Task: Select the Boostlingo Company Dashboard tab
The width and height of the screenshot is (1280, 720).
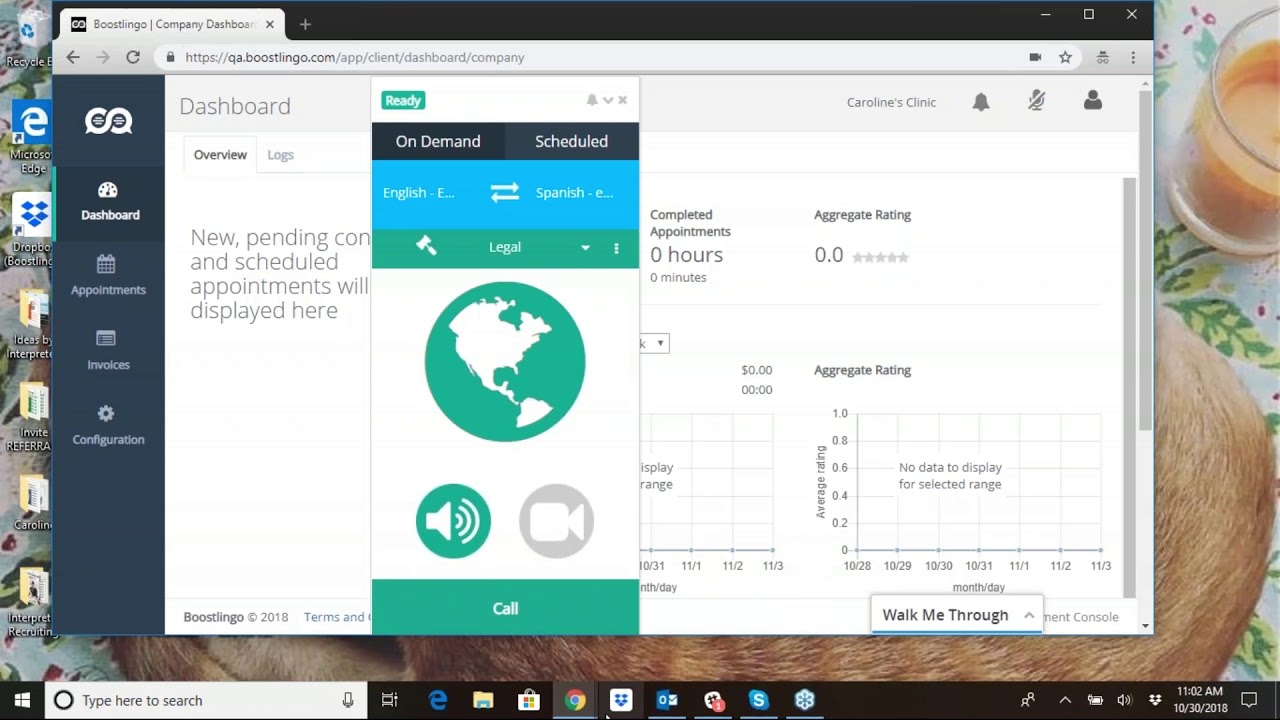Action: [173, 24]
